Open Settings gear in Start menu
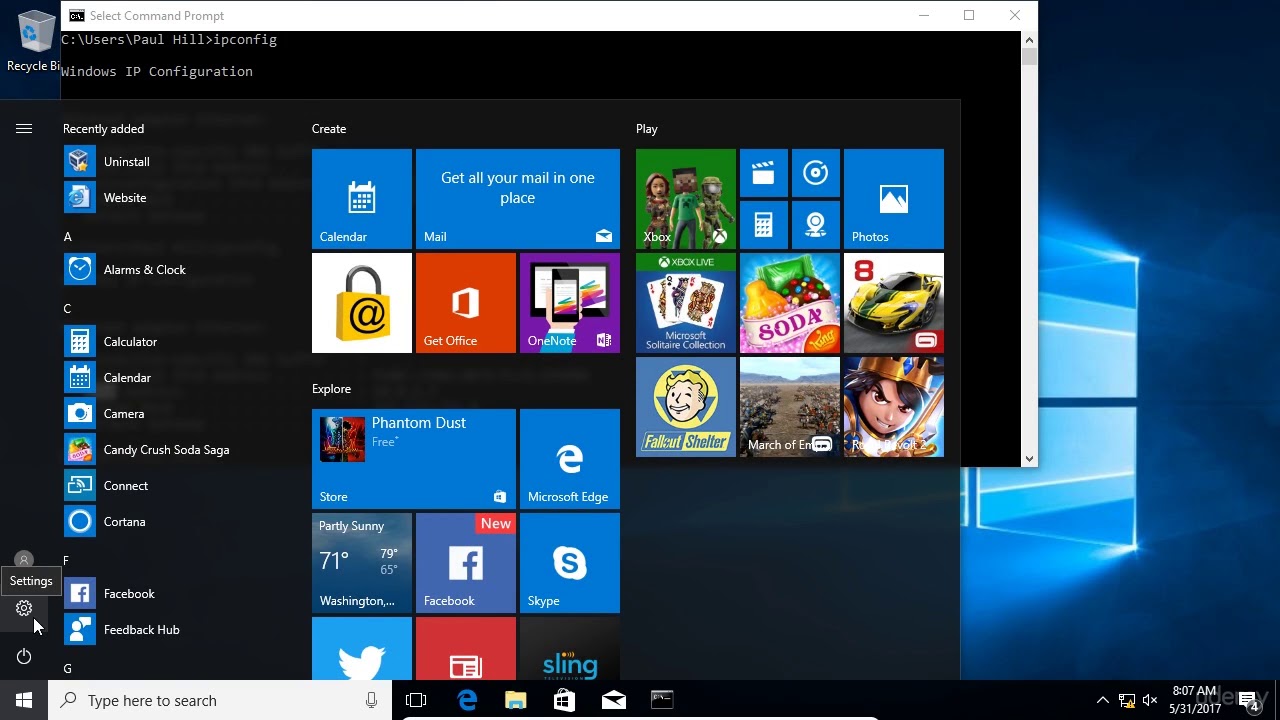1280x720 pixels. (24, 608)
